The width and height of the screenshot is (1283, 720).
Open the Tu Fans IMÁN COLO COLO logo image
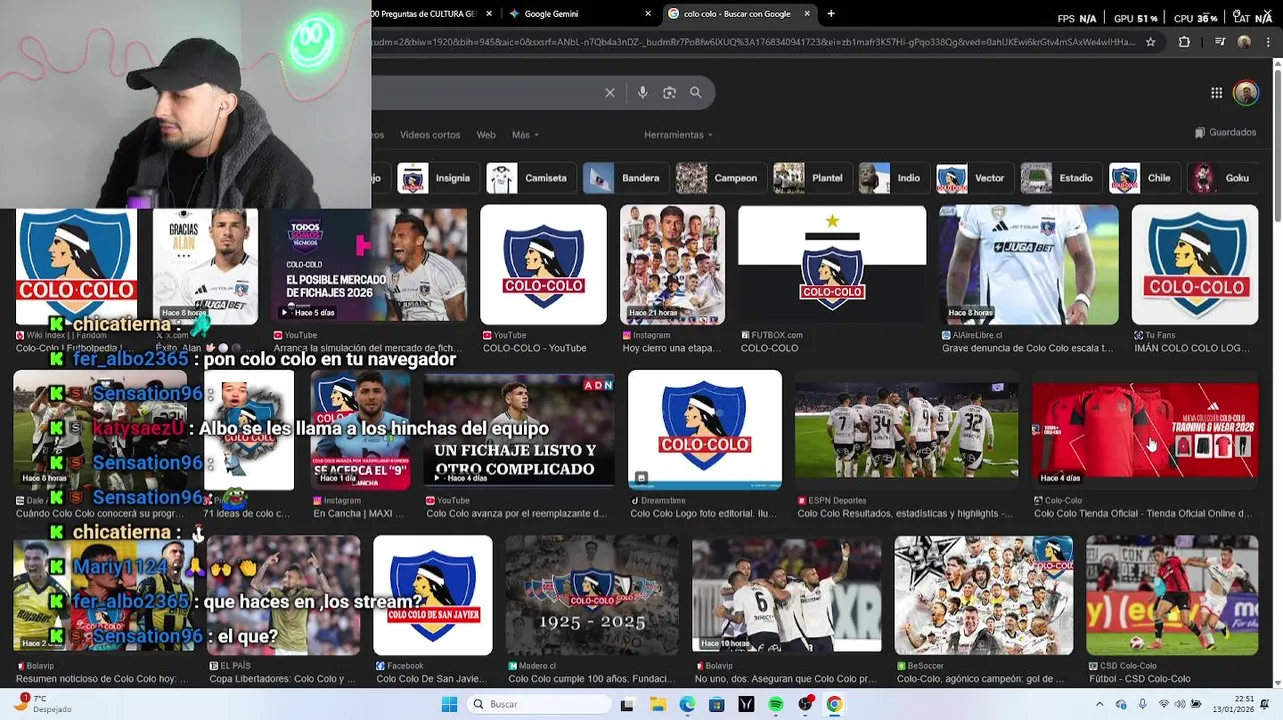(1195, 265)
